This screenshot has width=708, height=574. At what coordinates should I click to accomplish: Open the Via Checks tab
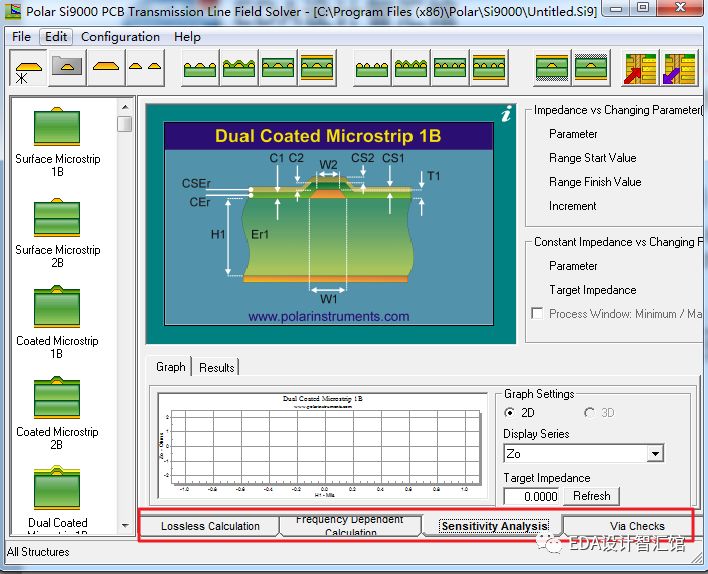click(x=637, y=526)
